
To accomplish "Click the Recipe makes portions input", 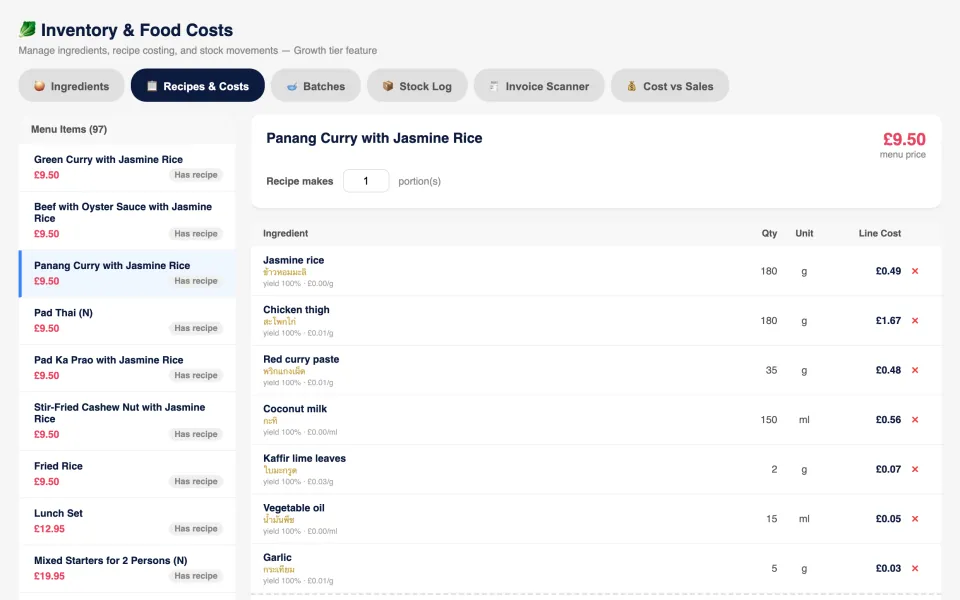I will tap(366, 181).
